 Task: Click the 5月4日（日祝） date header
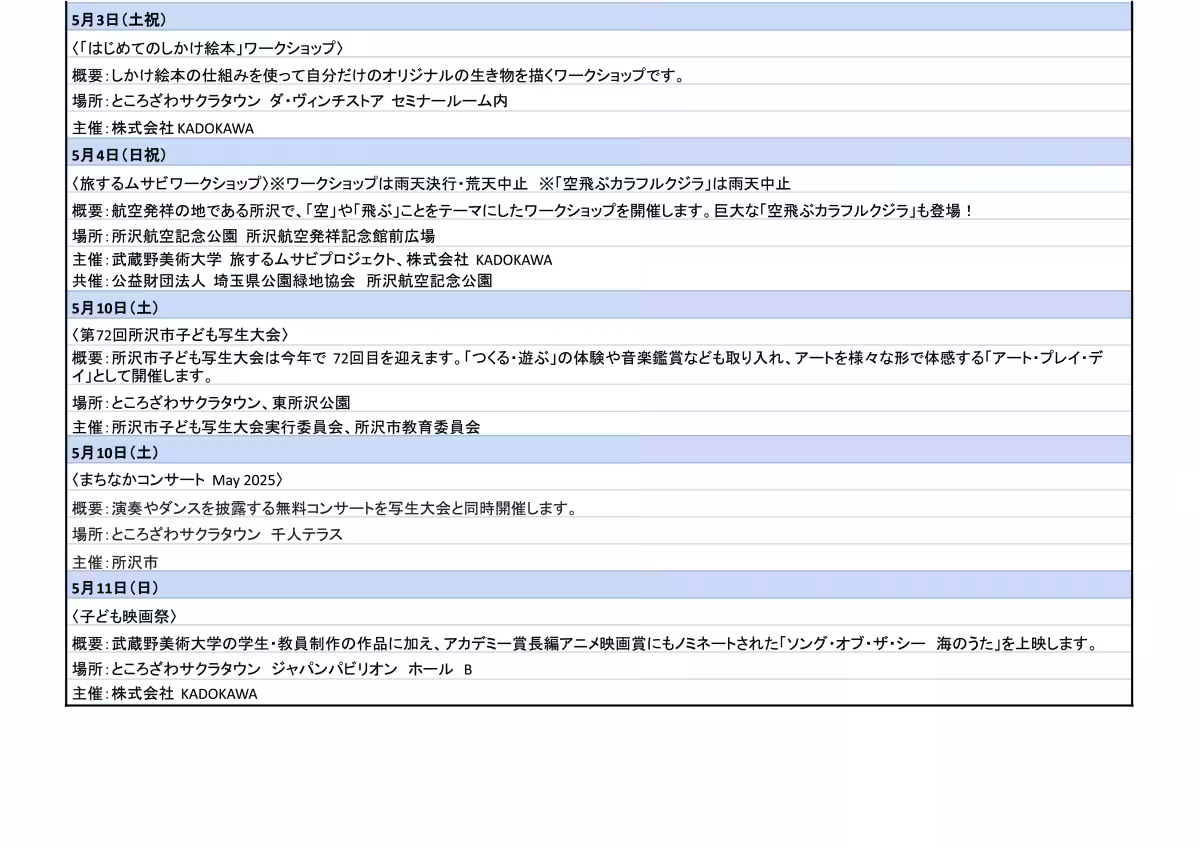119,155
